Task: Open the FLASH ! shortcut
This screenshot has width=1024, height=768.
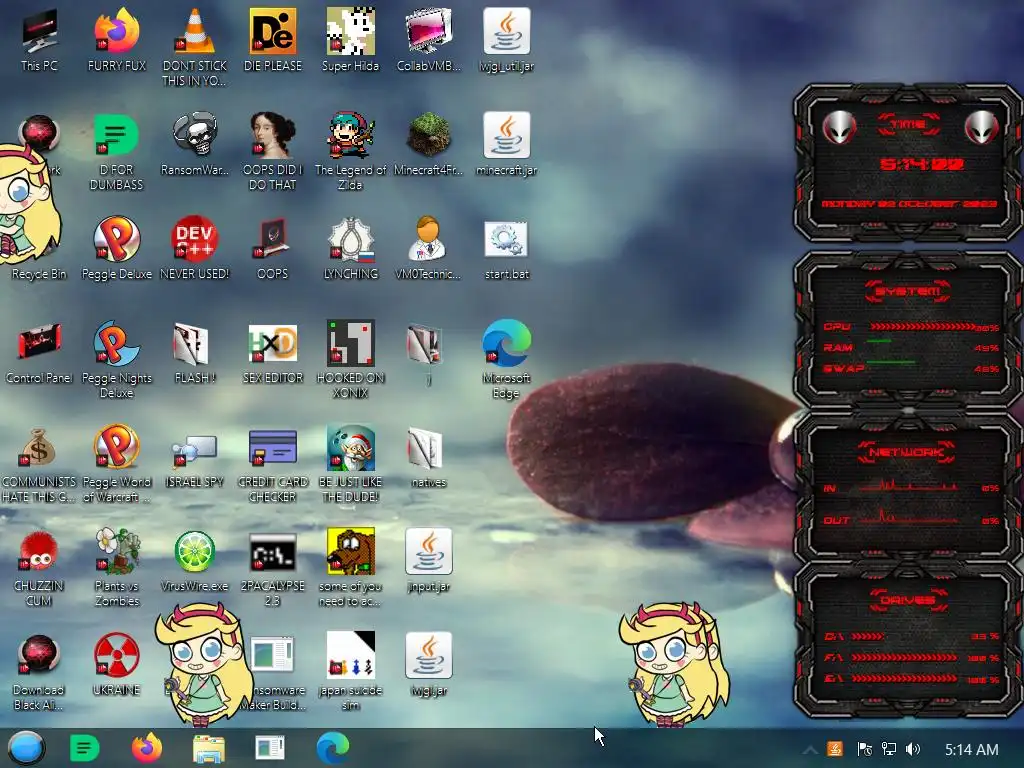Action: click(x=195, y=352)
